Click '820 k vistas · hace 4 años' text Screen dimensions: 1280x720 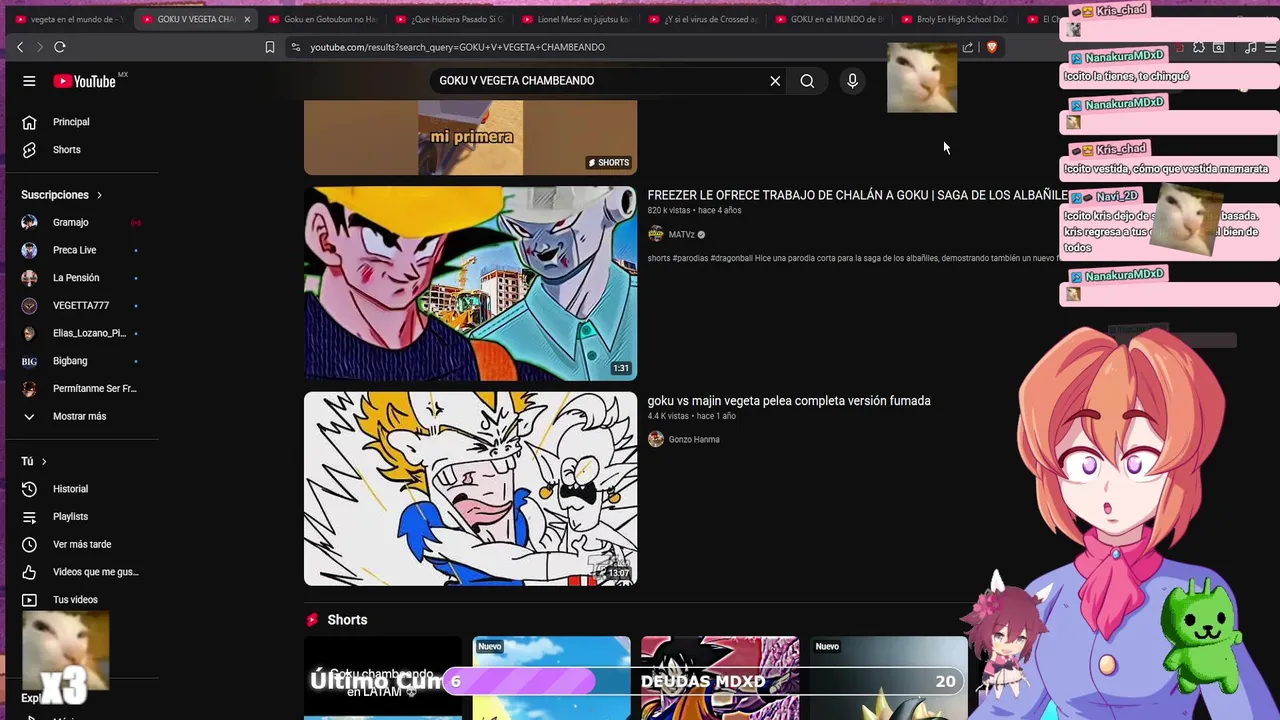(x=694, y=211)
